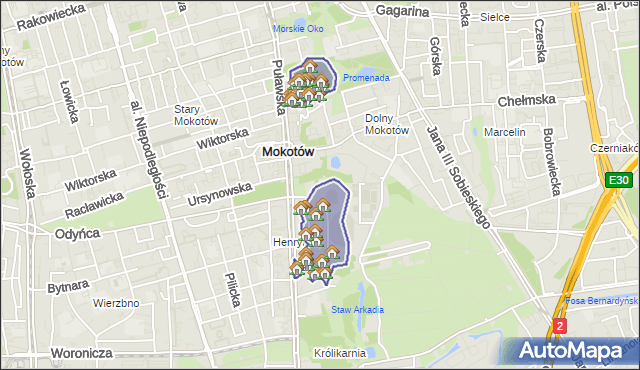Click the small blue pond below Mokotów label

336,162
